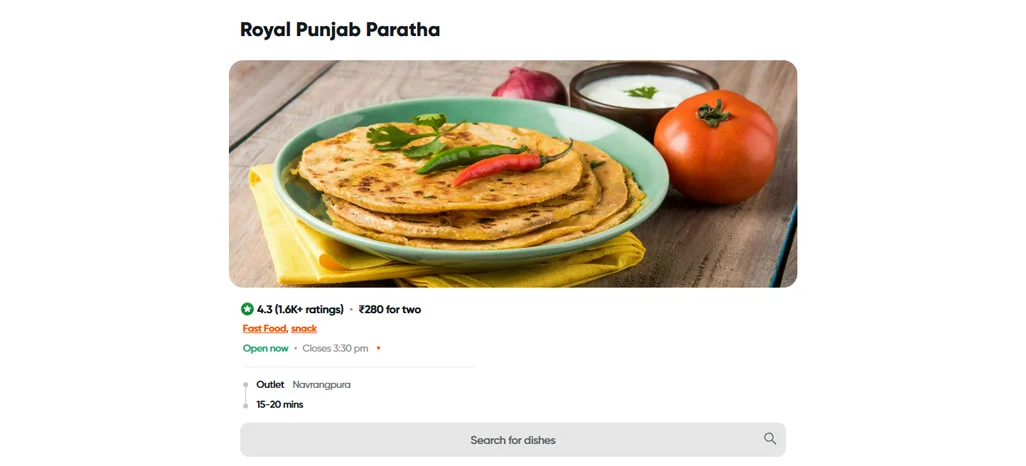The width and height of the screenshot is (1026, 466).
Task: Open the snack cuisine link
Action: pyautogui.click(x=304, y=329)
